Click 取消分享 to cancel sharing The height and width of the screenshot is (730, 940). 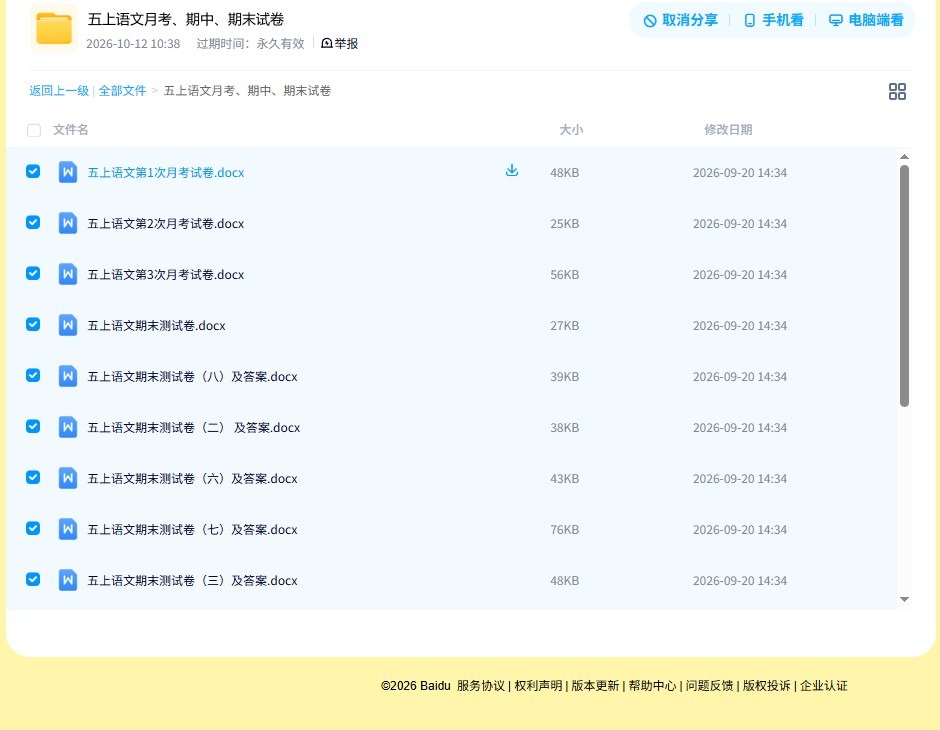(x=680, y=20)
